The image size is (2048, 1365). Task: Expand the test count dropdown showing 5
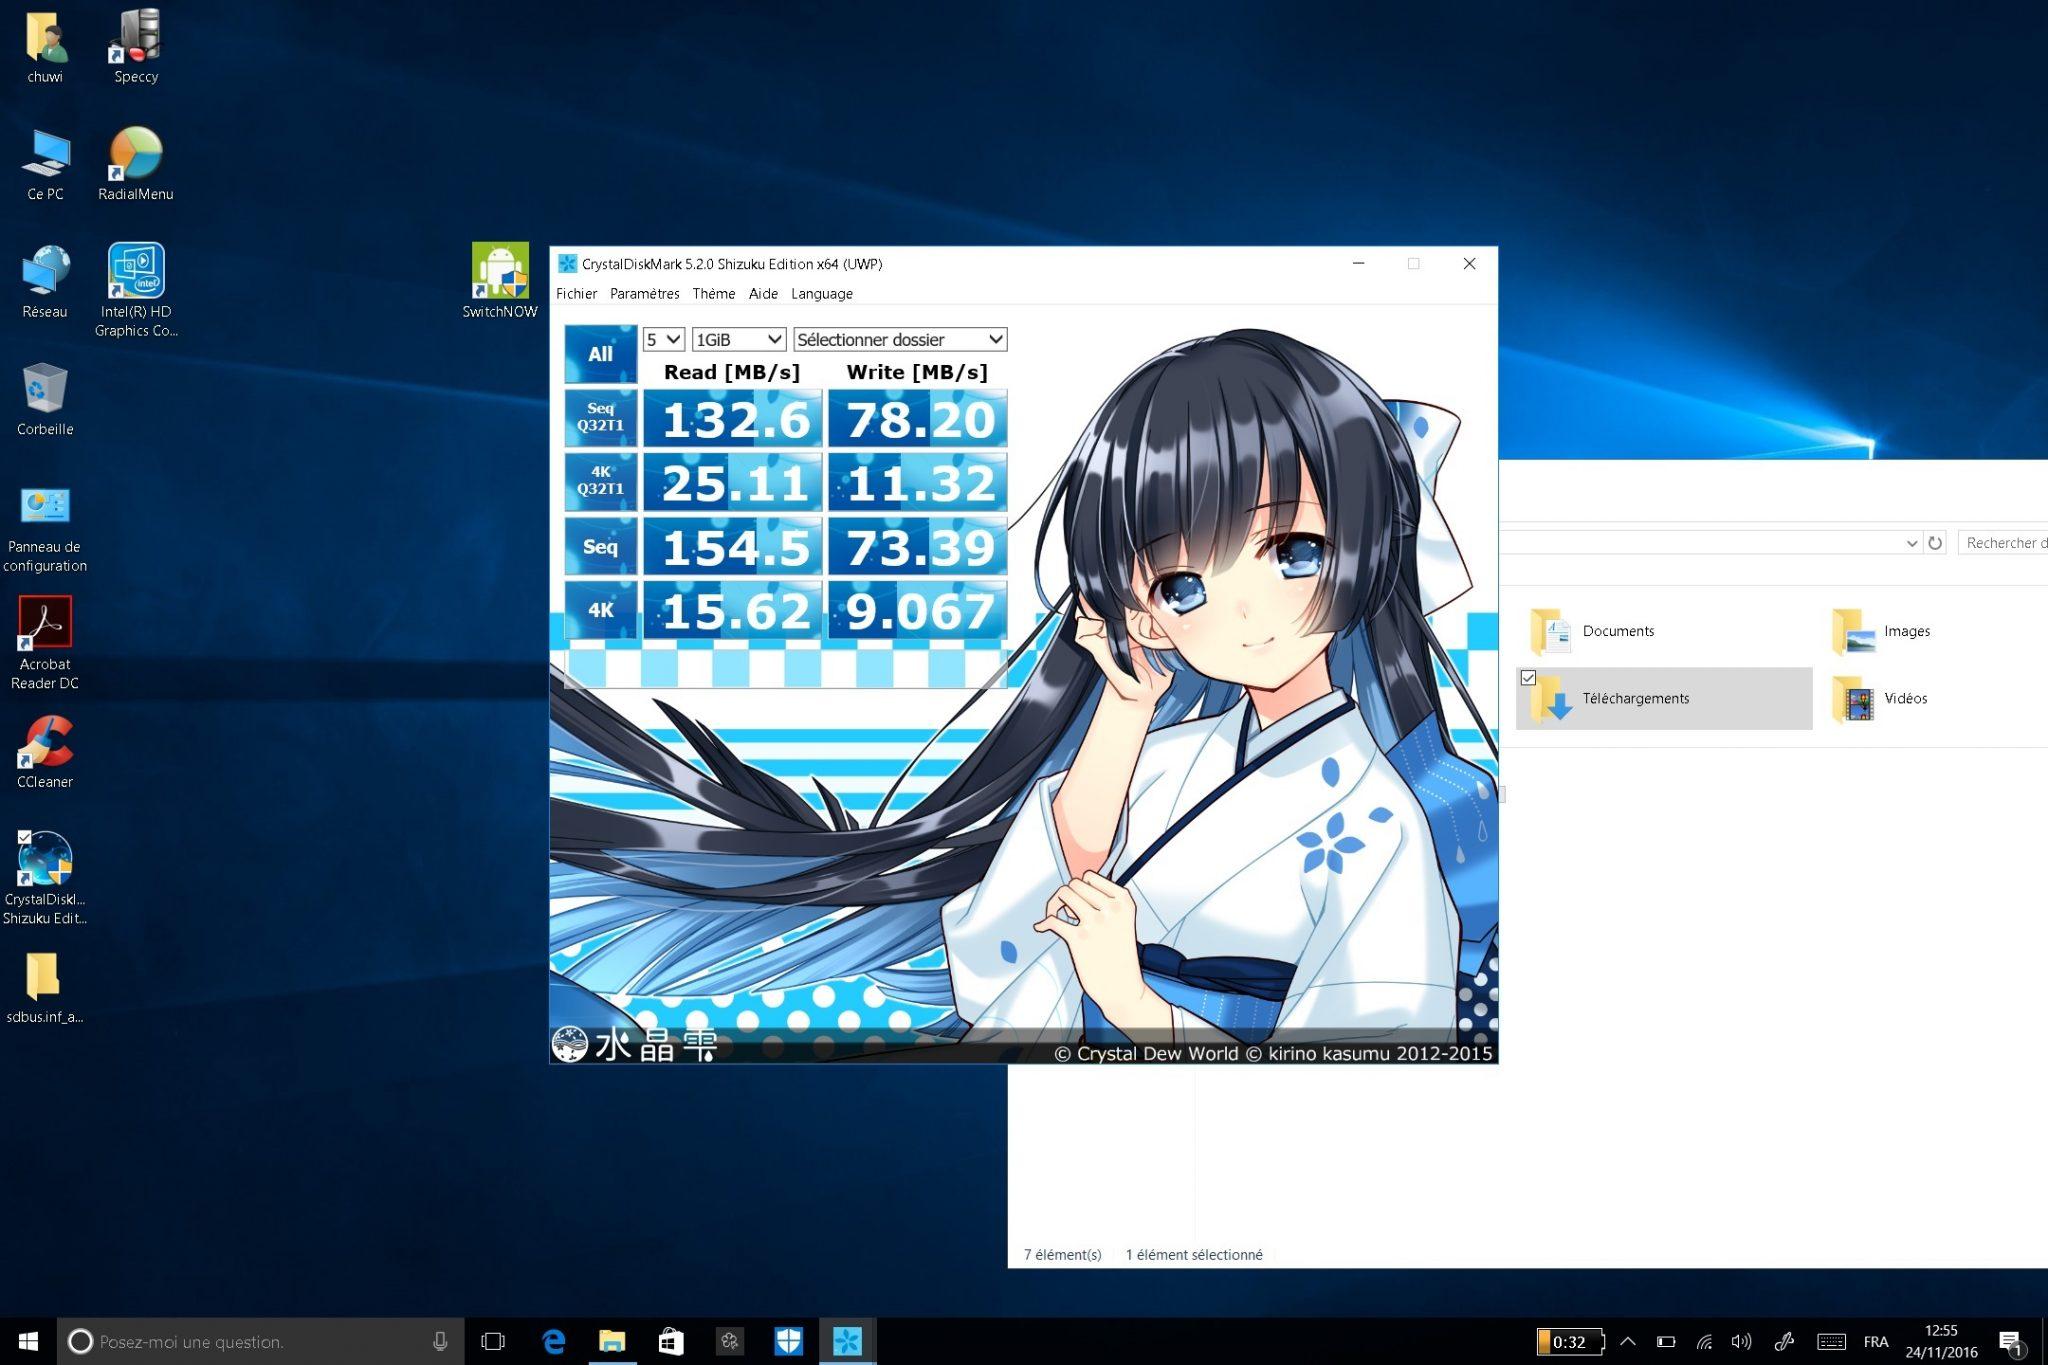[663, 340]
